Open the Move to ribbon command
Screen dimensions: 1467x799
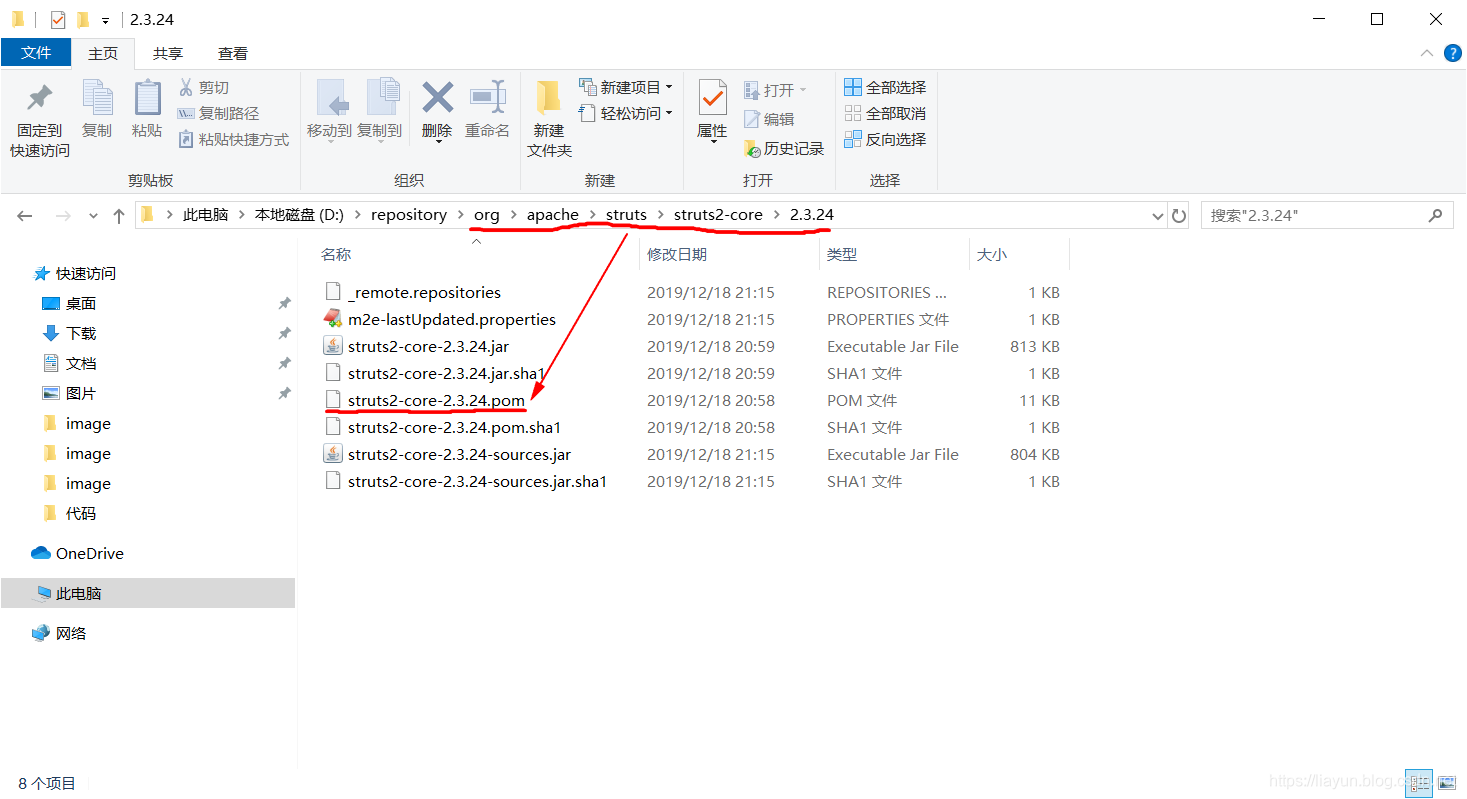tap(329, 109)
